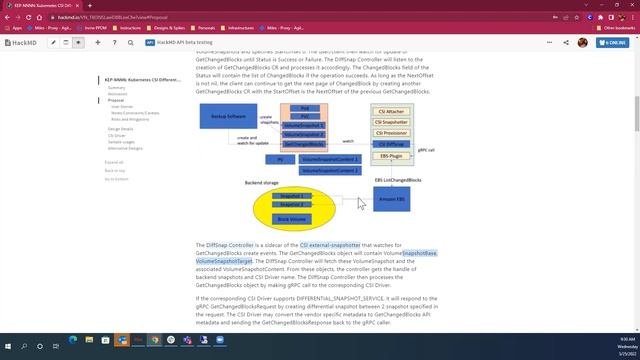This screenshot has width=640, height=360.
Task: Open HackMD help question mark icon
Action: click(x=114, y=42)
